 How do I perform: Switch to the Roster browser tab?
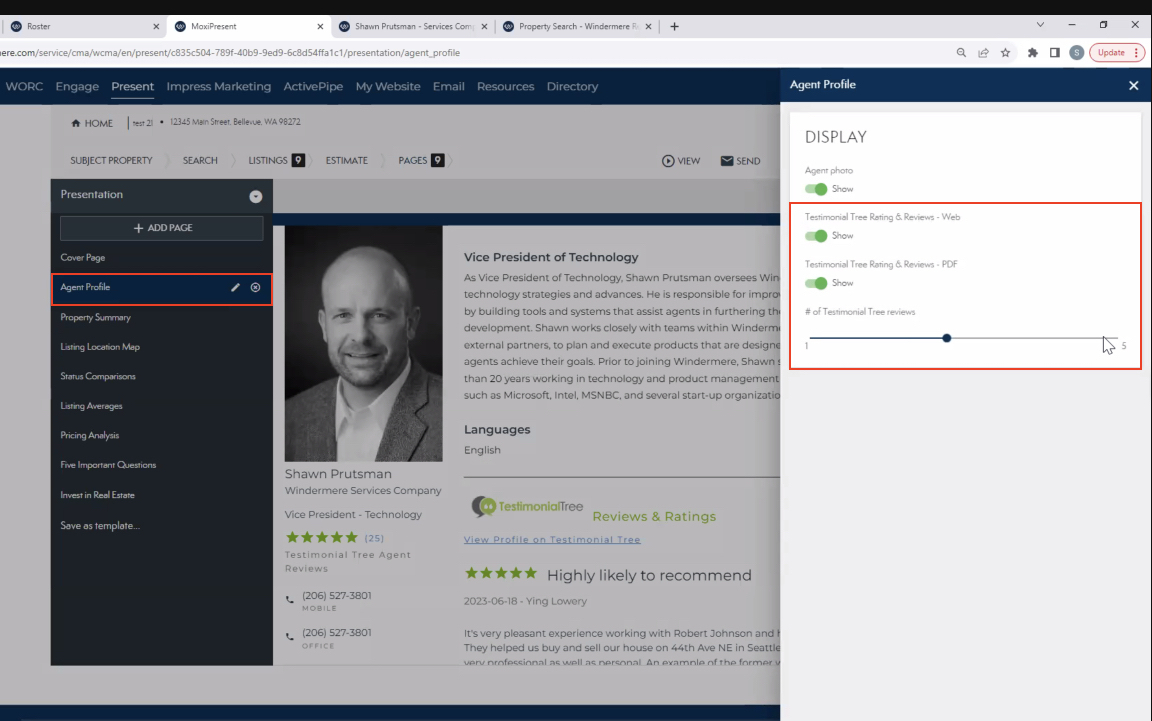click(83, 26)
